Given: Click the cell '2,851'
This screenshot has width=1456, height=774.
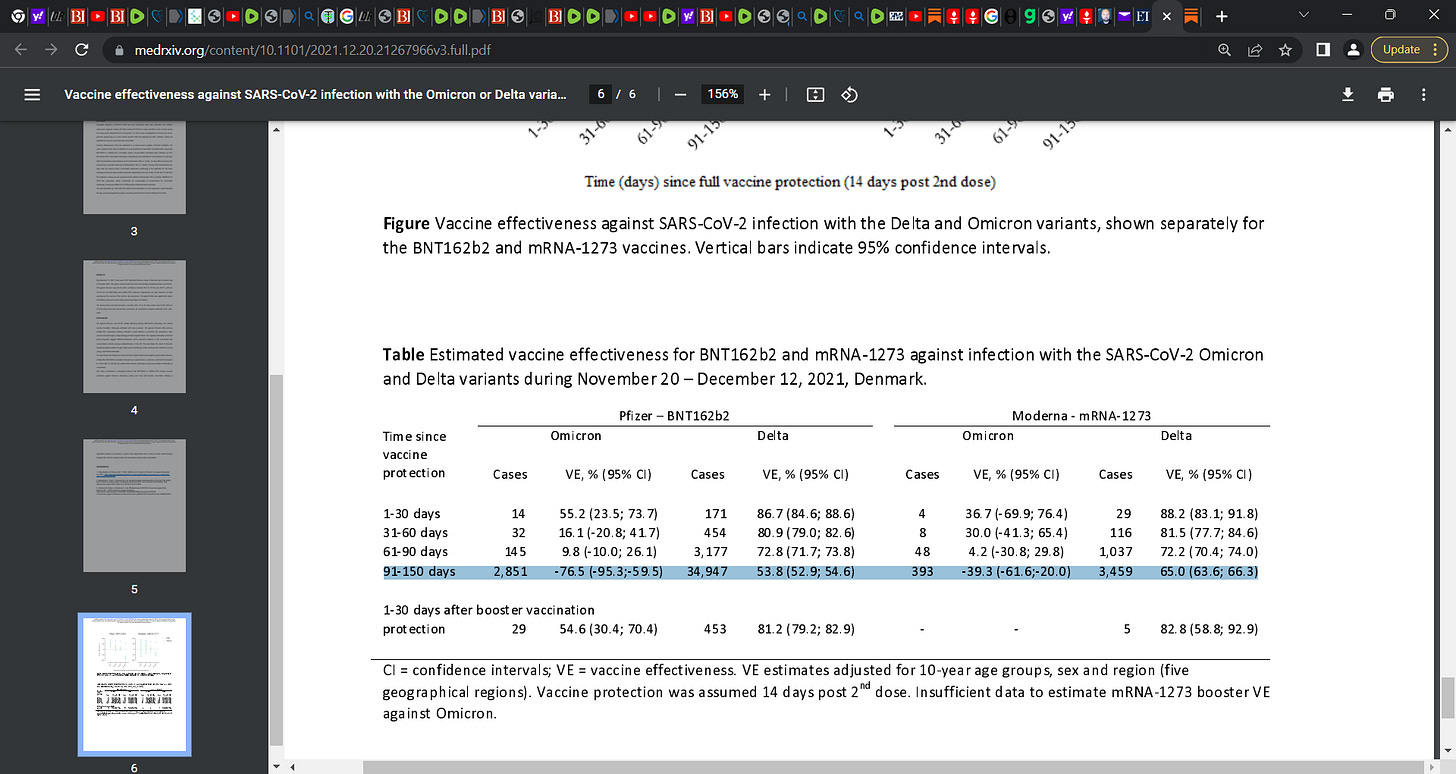Looking at the screenshot, I should pos(510,572).
